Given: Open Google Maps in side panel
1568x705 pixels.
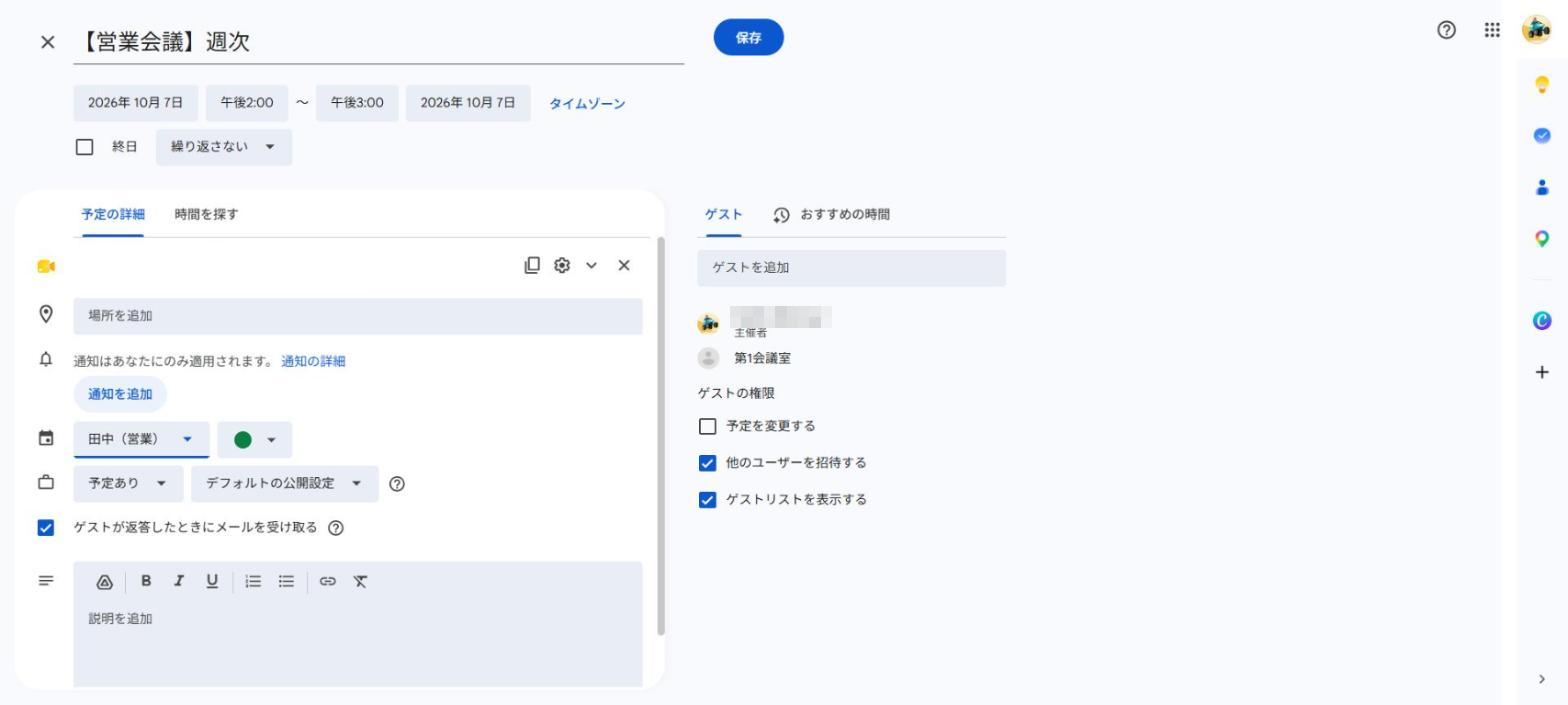Looking at the screenshot, I should point(1542,239).
